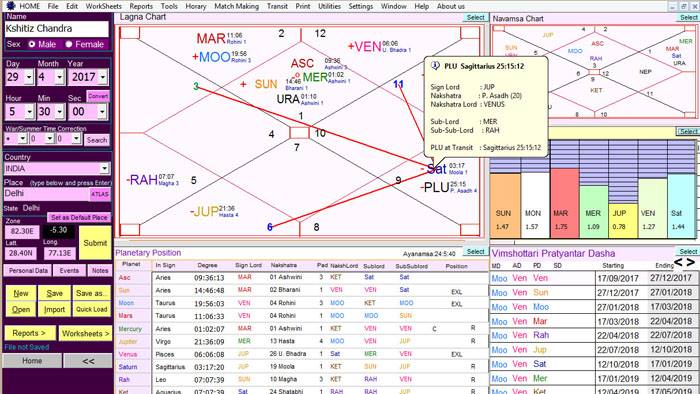The height and width of the screenshot is (394, 700).
Task: Click the Convert time icon button
Action: (98, 96)
